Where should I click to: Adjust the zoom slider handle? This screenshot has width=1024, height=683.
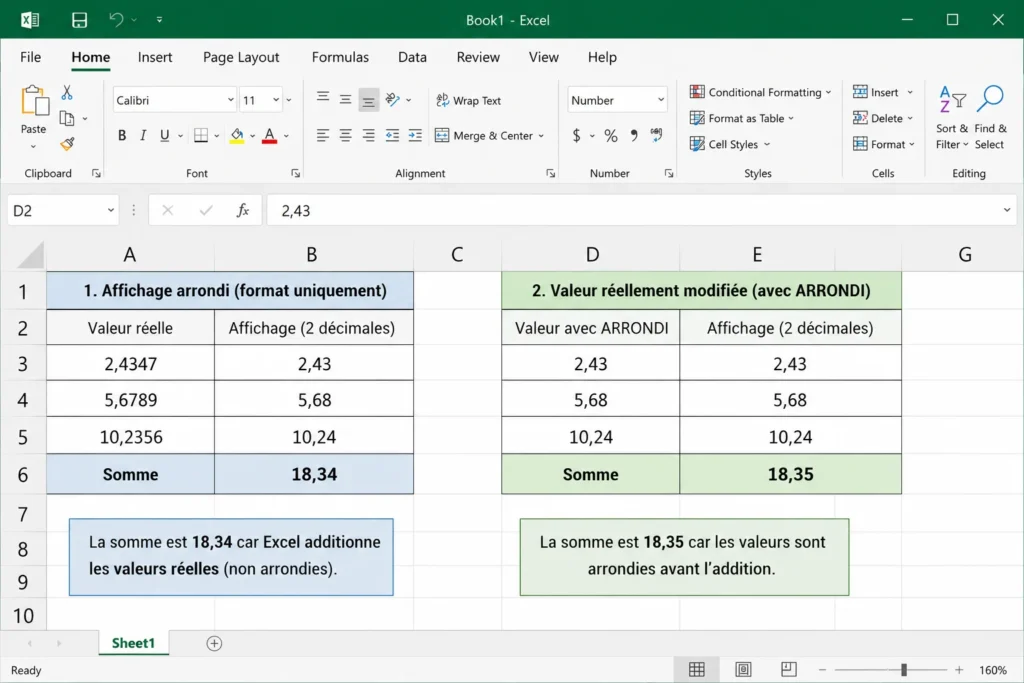(904, 670)
